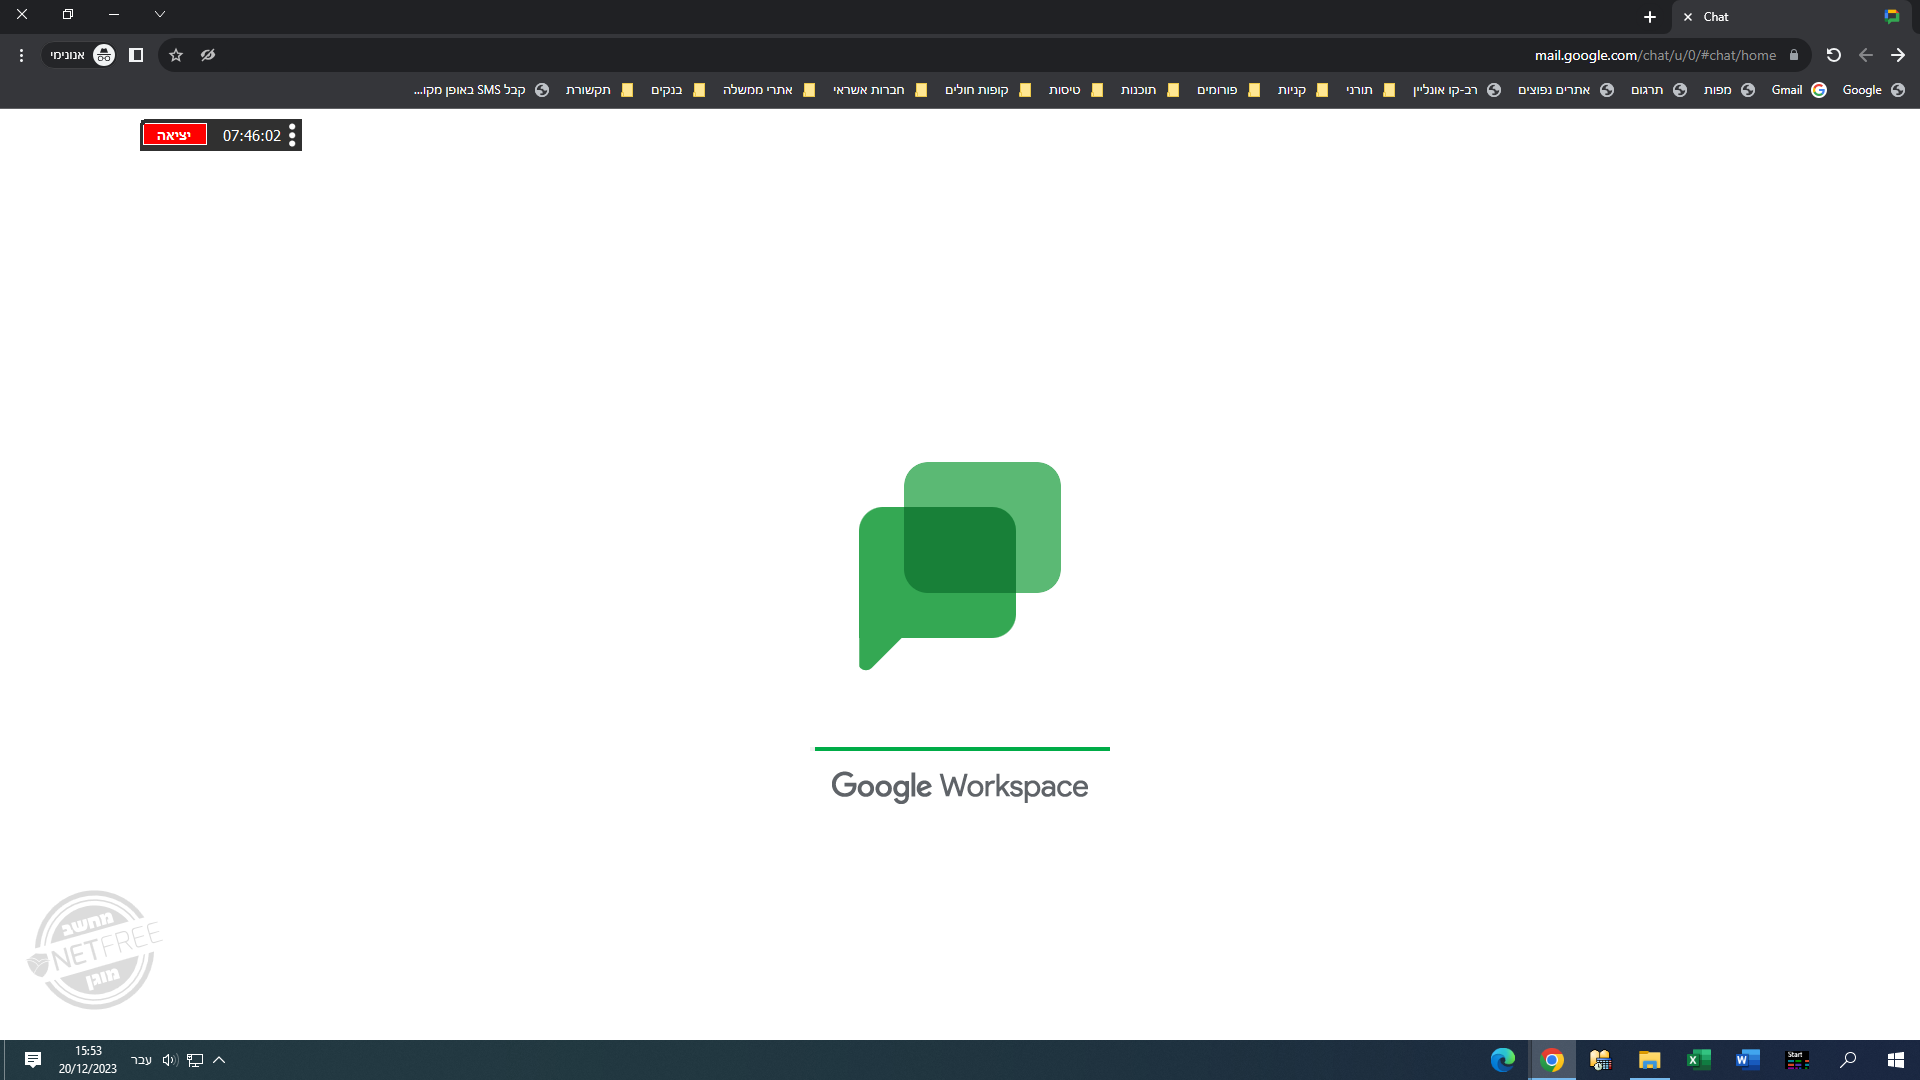Viewport: 1920px width, 1080px height.
Task: Click the crossed-eye tracking protection icon
Action: point(208,55)
